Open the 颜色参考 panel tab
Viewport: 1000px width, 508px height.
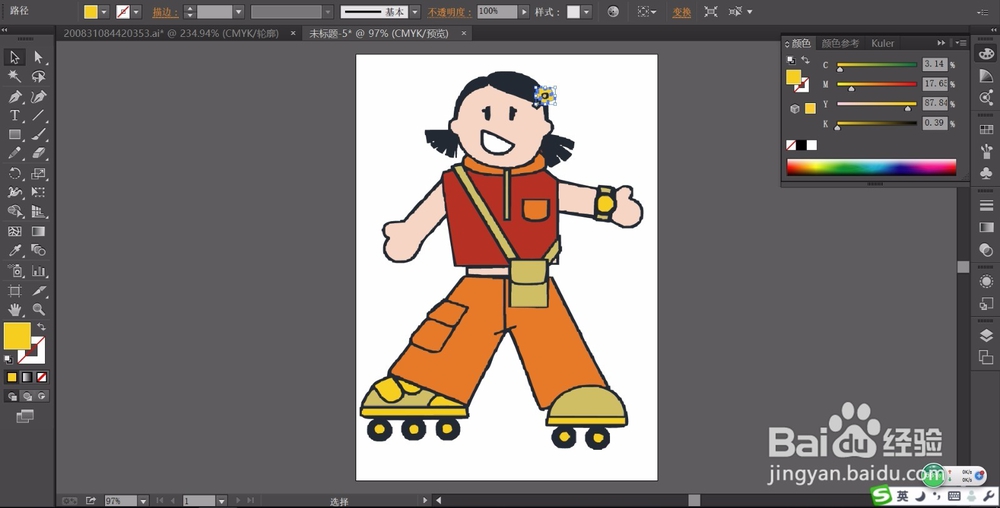coord(840,43)
